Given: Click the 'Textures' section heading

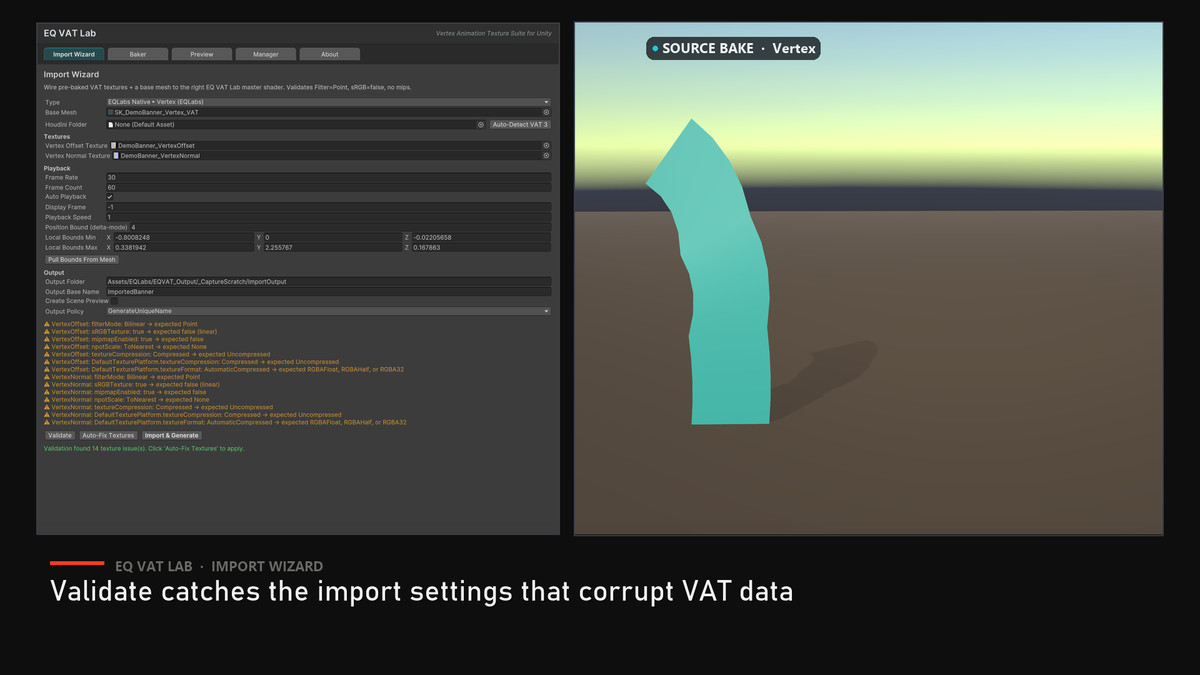Looking at the screenshot, I should pyautogui.click(x=57, y=136).
